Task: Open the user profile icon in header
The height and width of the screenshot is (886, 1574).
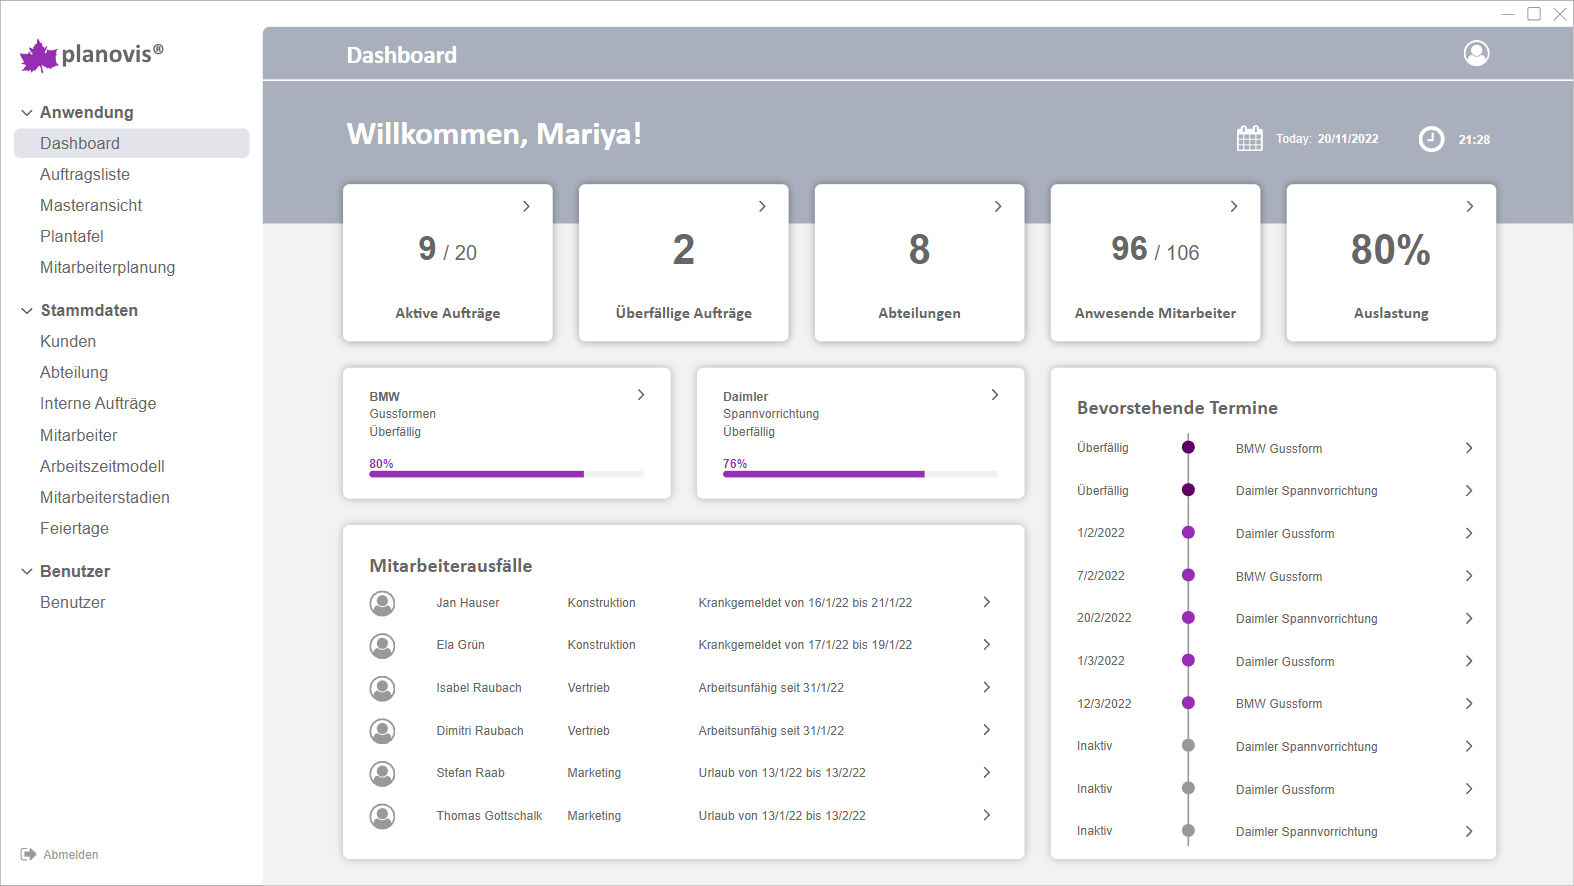Action: point(1476,53)
